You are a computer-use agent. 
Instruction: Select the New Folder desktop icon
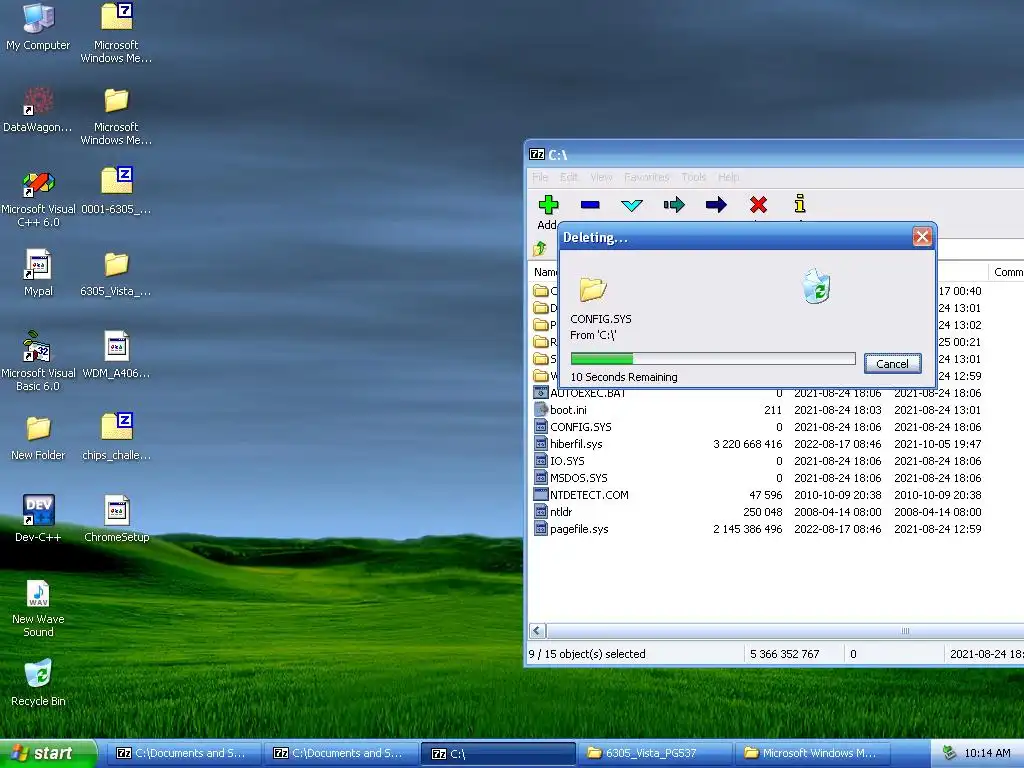click(x=38, y=438)
